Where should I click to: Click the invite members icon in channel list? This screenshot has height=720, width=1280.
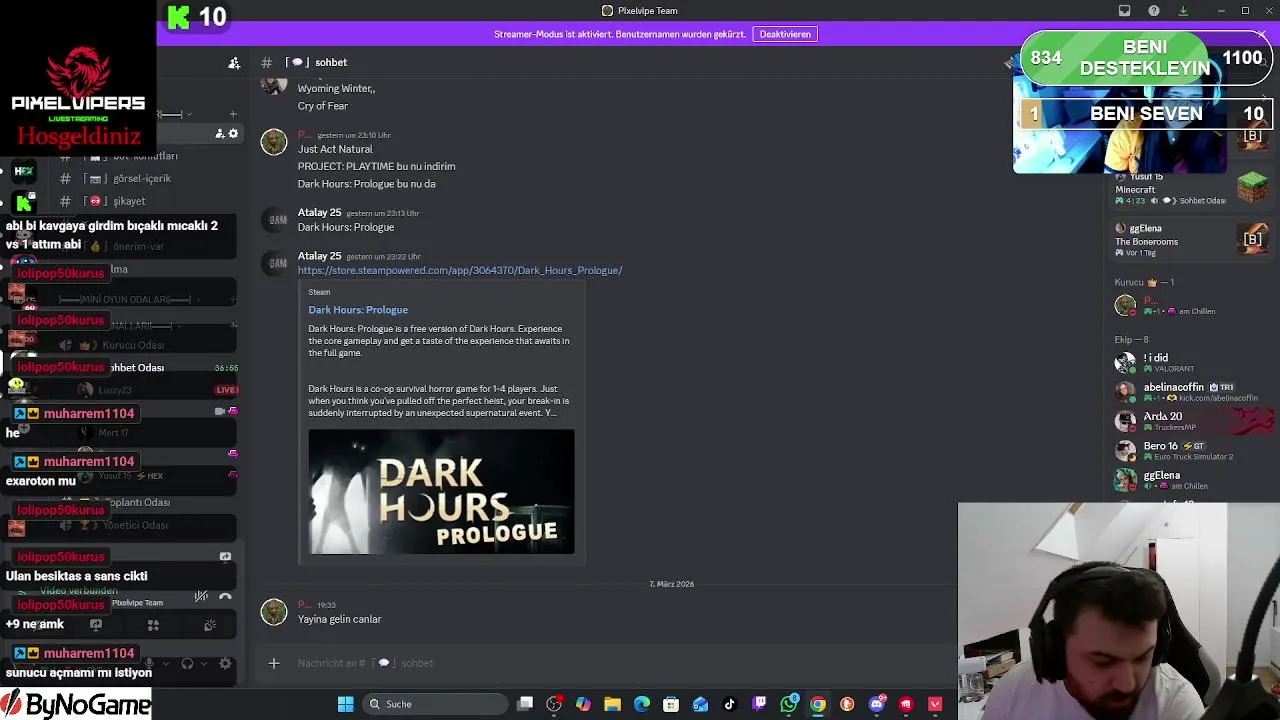pos(220,133)
